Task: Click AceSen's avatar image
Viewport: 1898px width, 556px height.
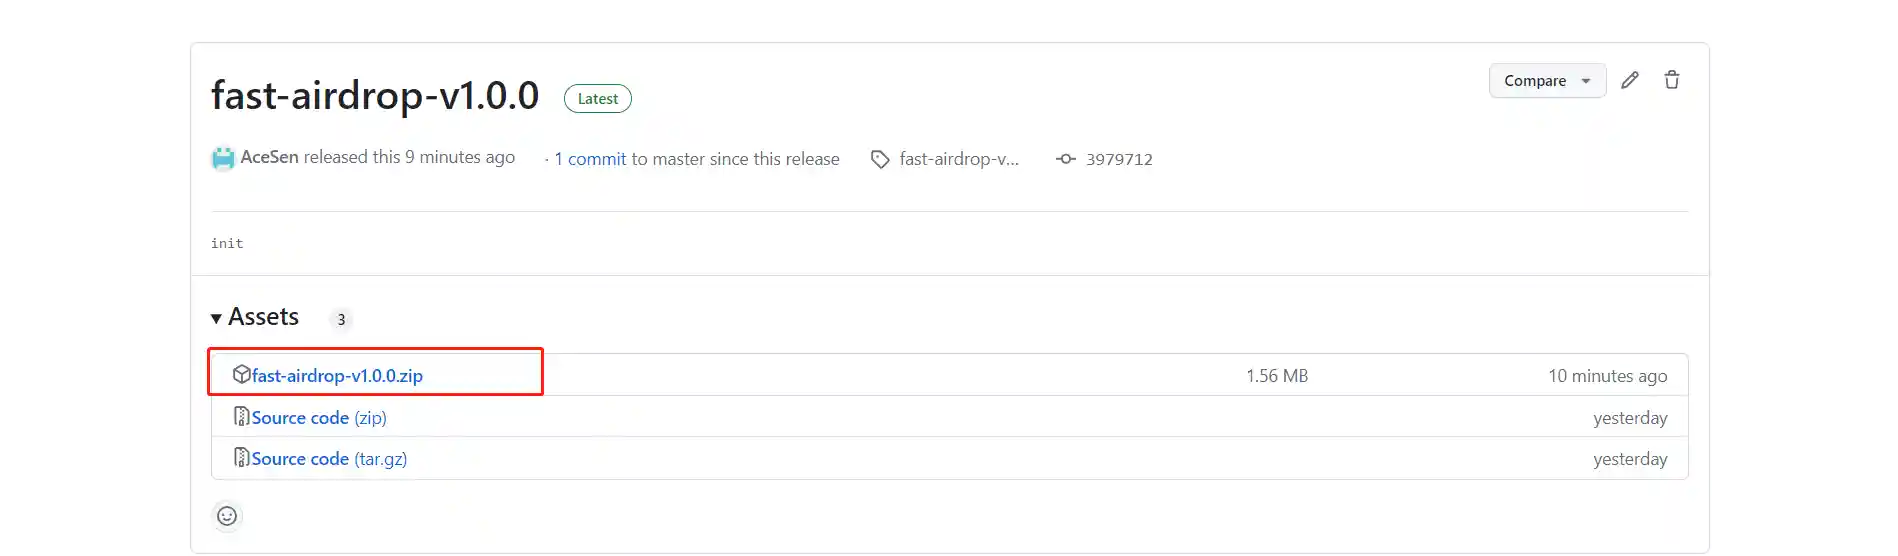Action: (x=223, y=158)
